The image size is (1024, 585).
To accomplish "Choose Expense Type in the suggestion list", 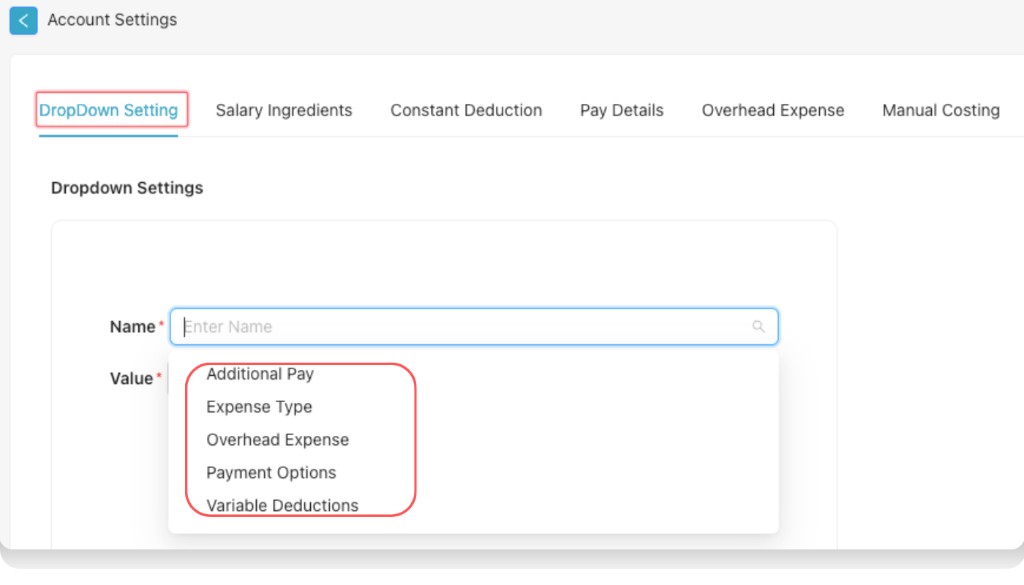I will point(259,407).
